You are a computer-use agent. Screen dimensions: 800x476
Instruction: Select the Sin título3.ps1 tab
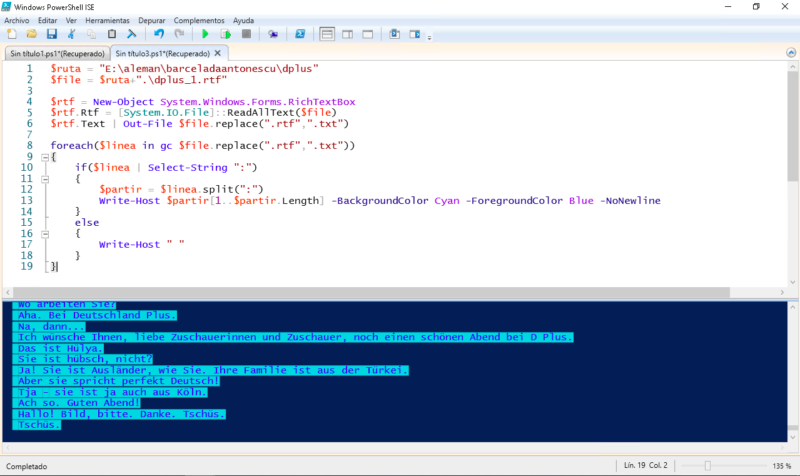pos(162,53)
